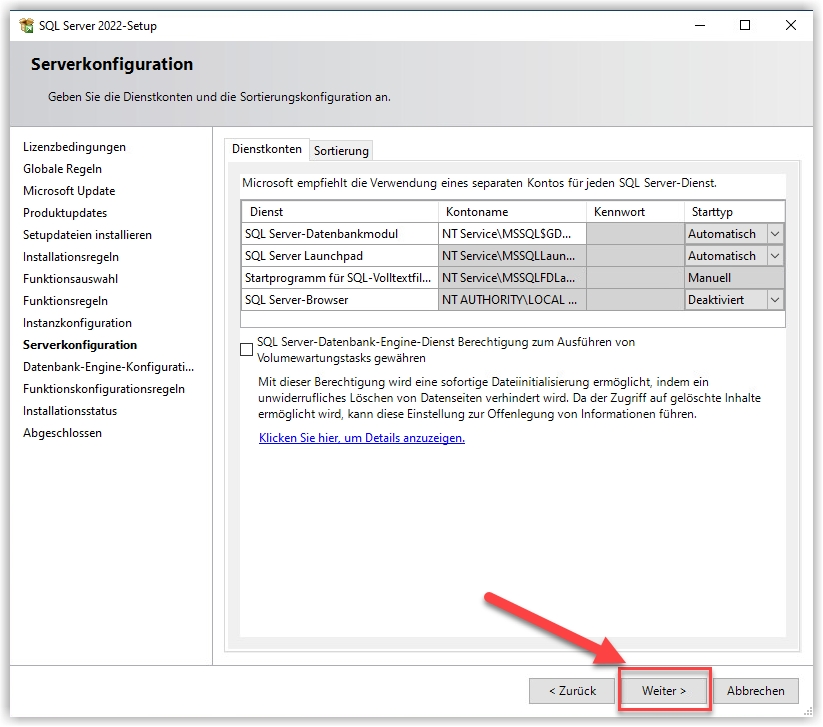
Task: Click Datenbank-Engine-Konfigurati... step
Action: coord(109,367)
